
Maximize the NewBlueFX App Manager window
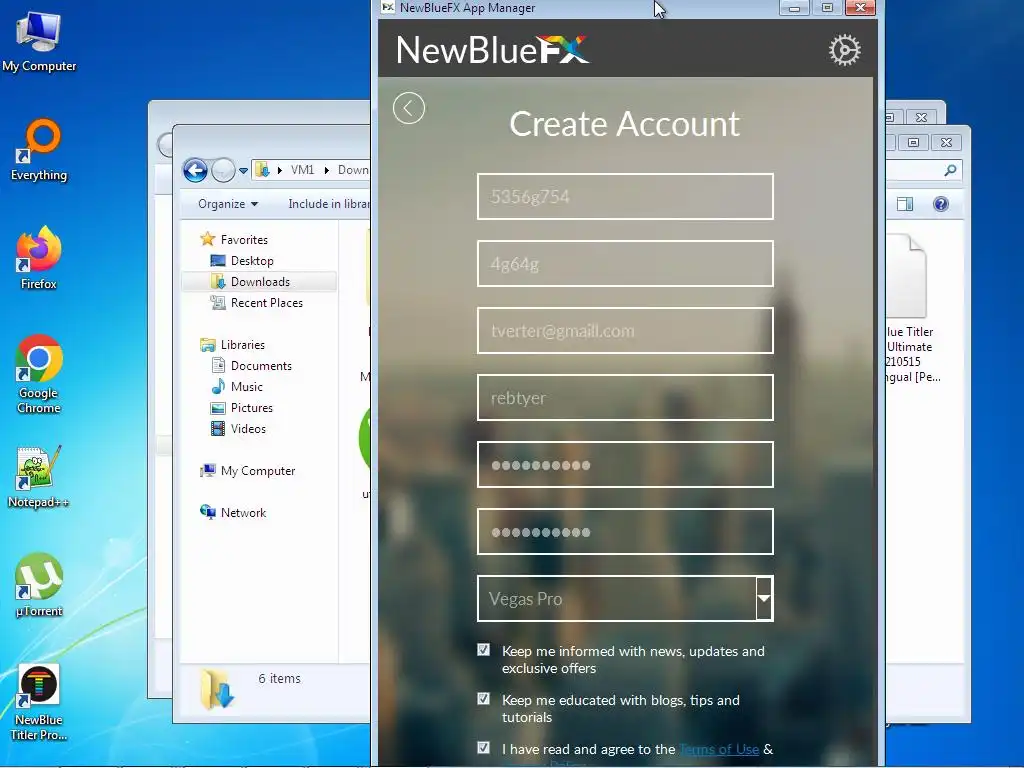pyautogui.click(x=827, y=8)
